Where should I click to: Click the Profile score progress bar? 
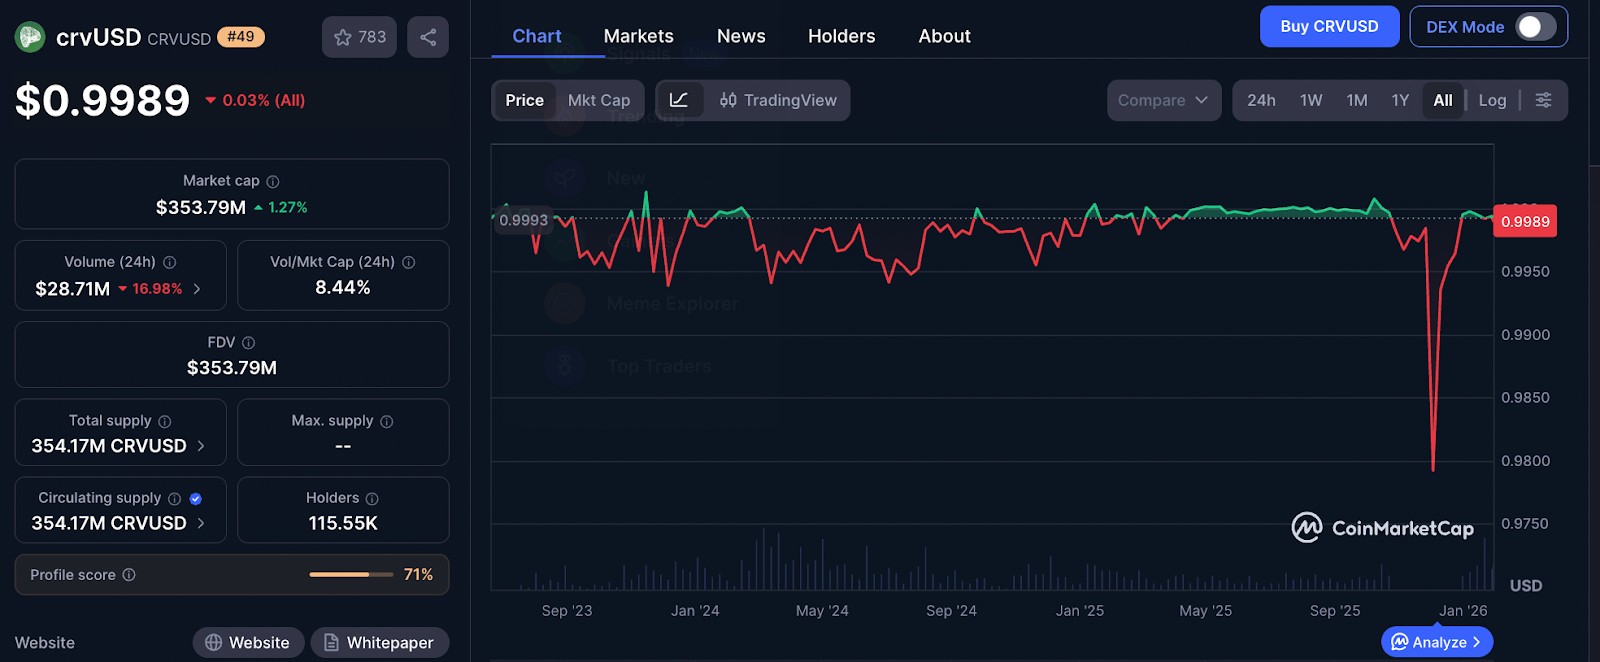(351, 575)
